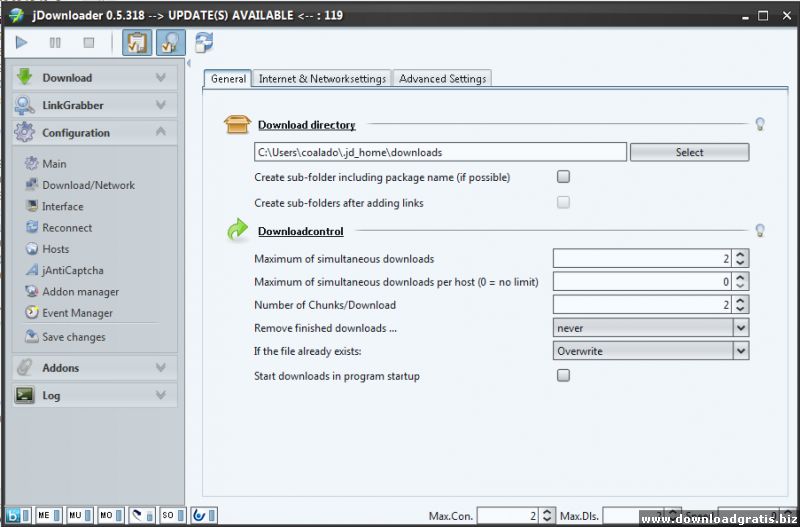This screenshot has height=527, width=800.
Task: Pause downloads with the toolbar pause button
Action: pos(55,42)
